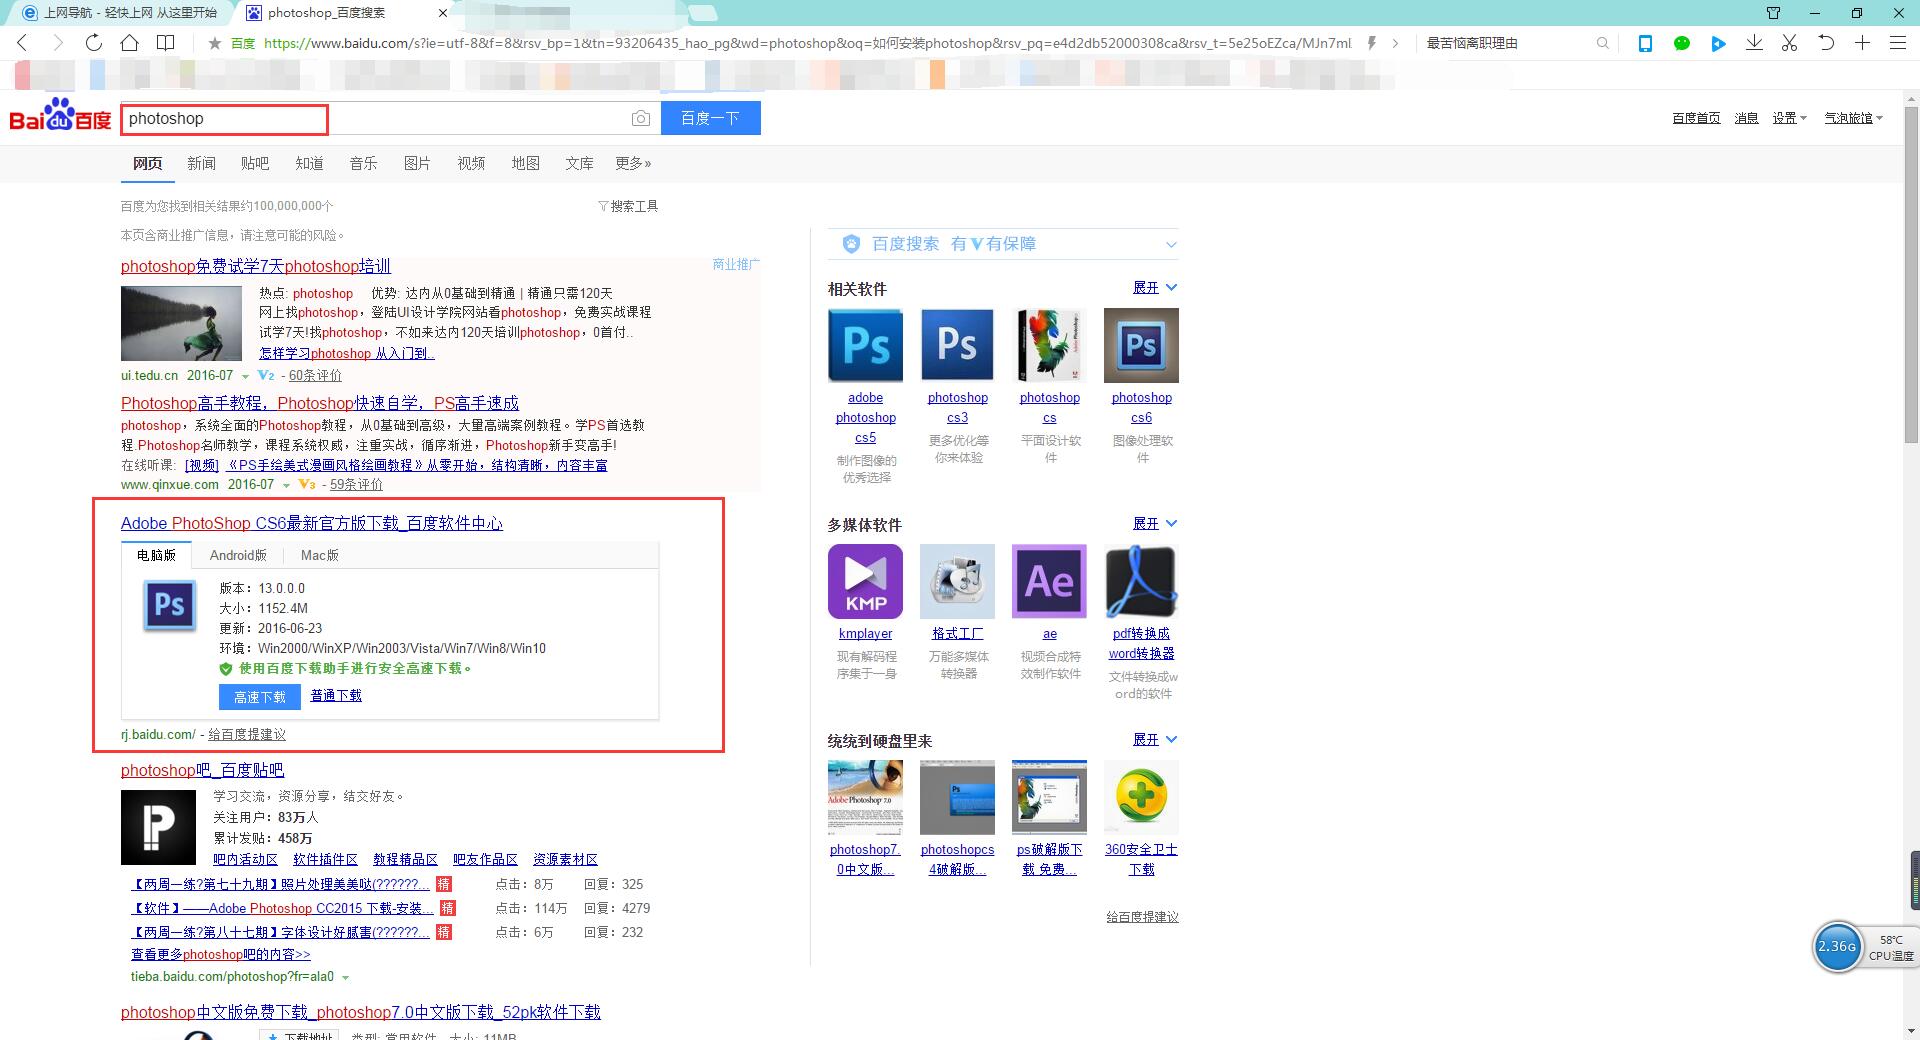Open 格式工厂 software icon
Viewport: 1920px width, 1040px height.
point(957,582)
